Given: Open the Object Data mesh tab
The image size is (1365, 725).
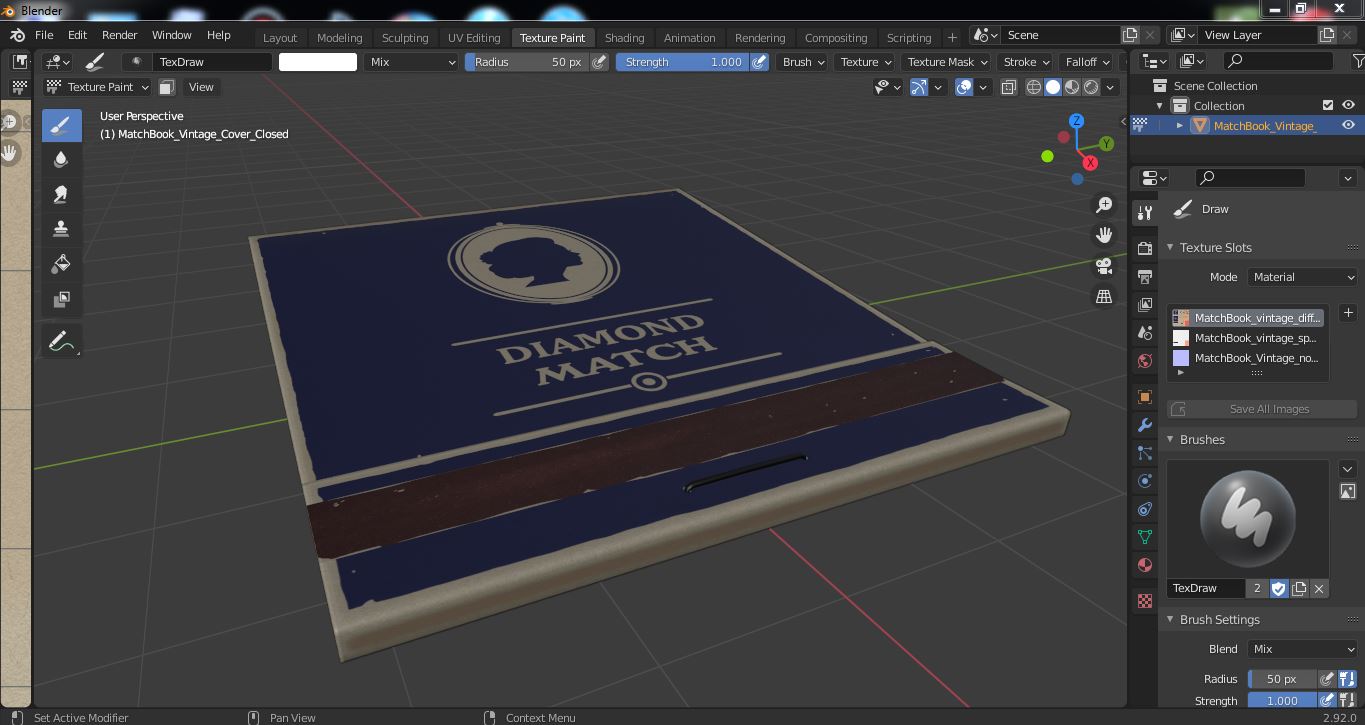Looking at the screenshot, I should (1145, 537).
